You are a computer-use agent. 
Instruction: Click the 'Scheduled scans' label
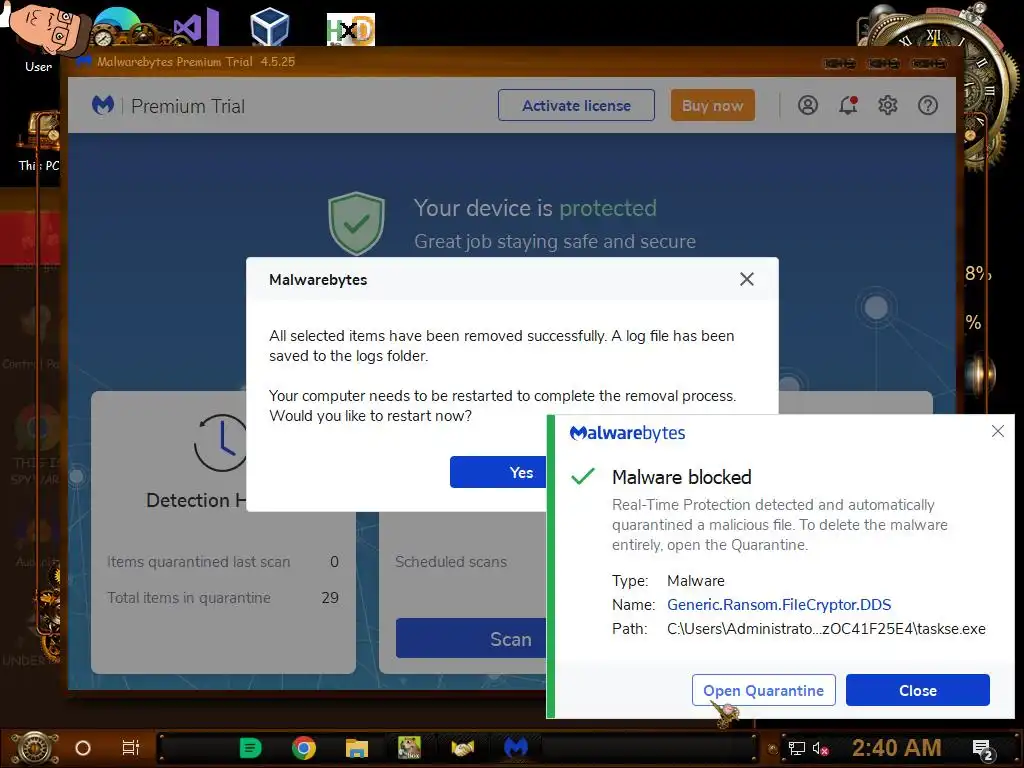[451, 562]
